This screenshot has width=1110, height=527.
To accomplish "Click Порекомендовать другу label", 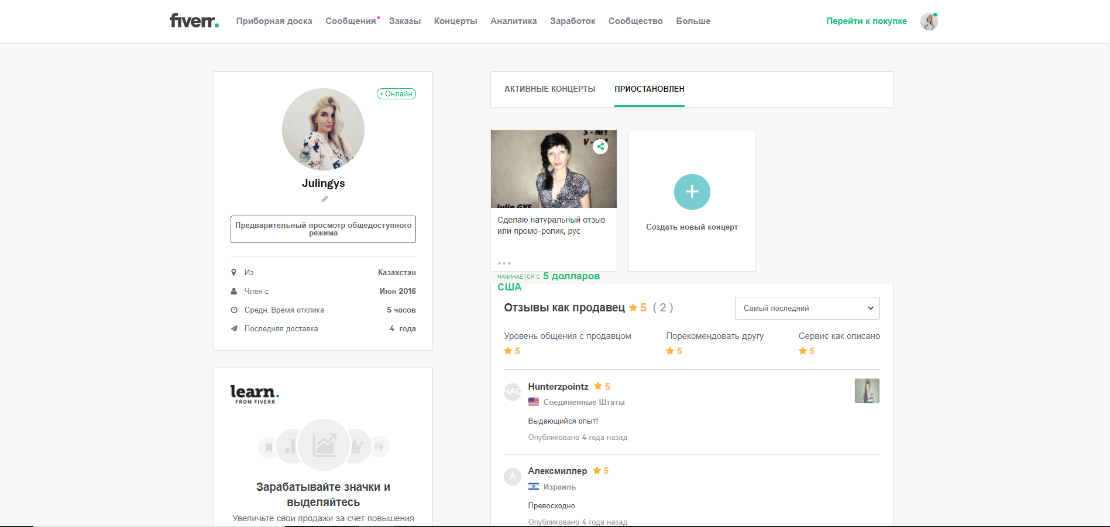I will (715, 336).
